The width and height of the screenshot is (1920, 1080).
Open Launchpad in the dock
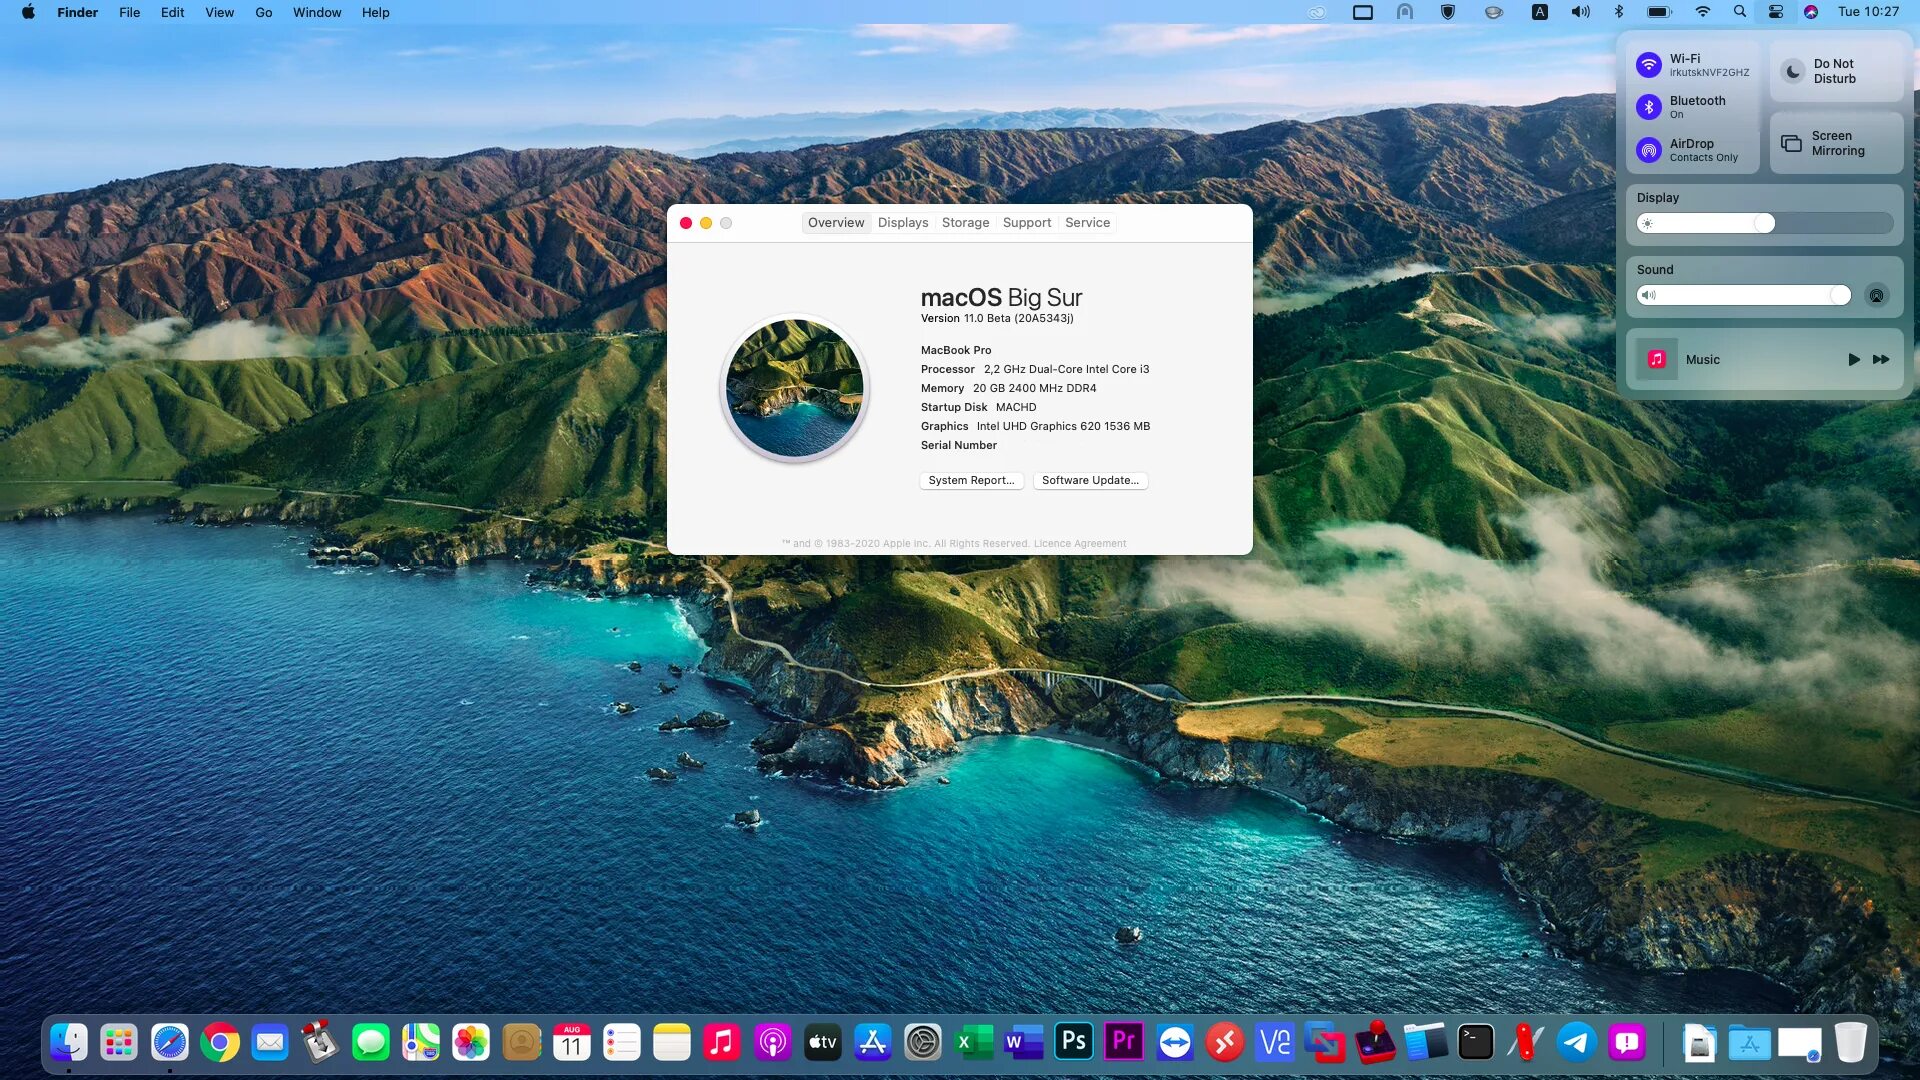[x=119, y=1043]
